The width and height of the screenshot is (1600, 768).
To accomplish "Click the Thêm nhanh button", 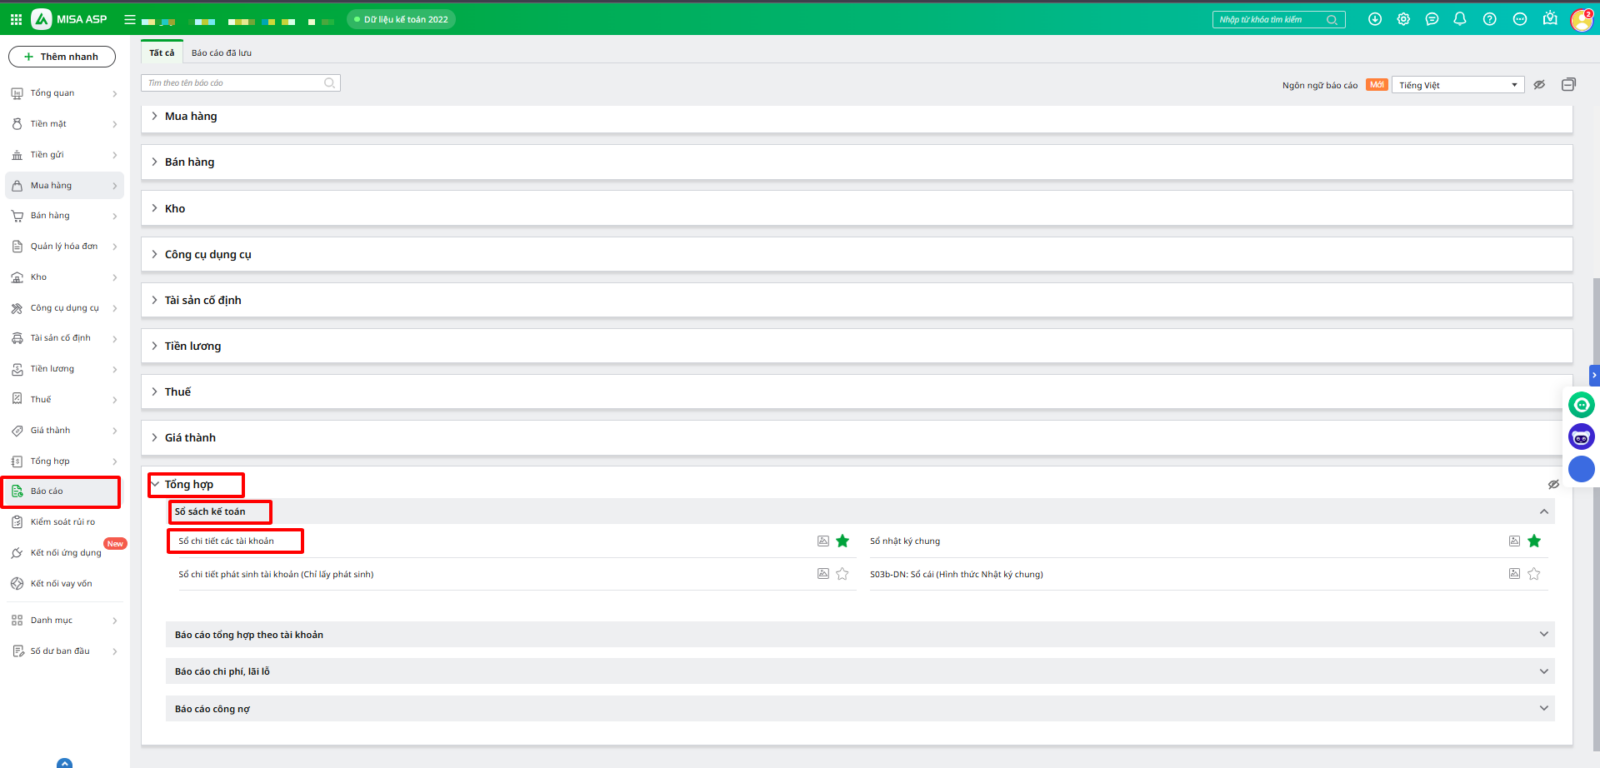I will 62,57.
